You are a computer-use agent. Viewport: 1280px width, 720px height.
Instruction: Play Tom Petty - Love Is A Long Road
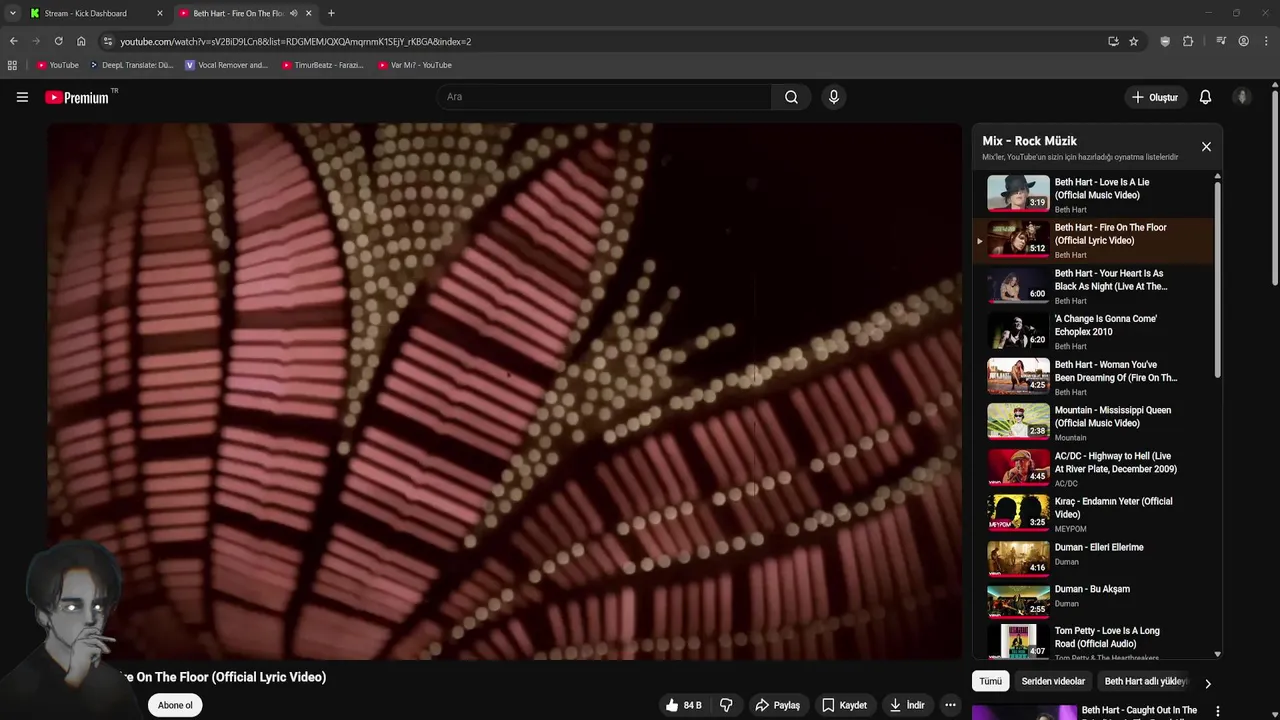click(1093, 642)
